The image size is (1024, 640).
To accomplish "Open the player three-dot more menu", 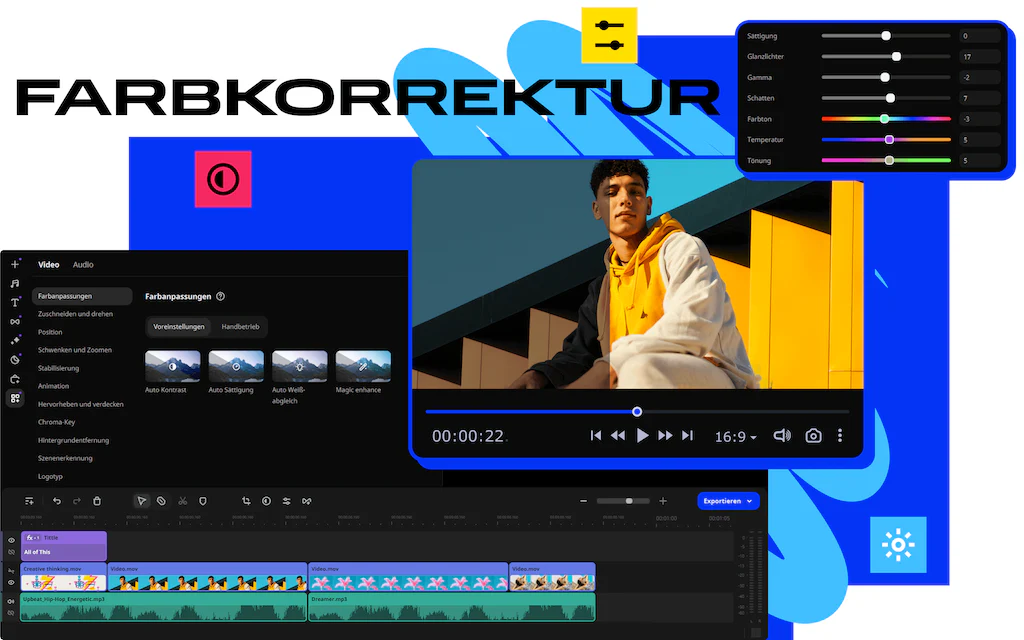I will coord(840,436).
